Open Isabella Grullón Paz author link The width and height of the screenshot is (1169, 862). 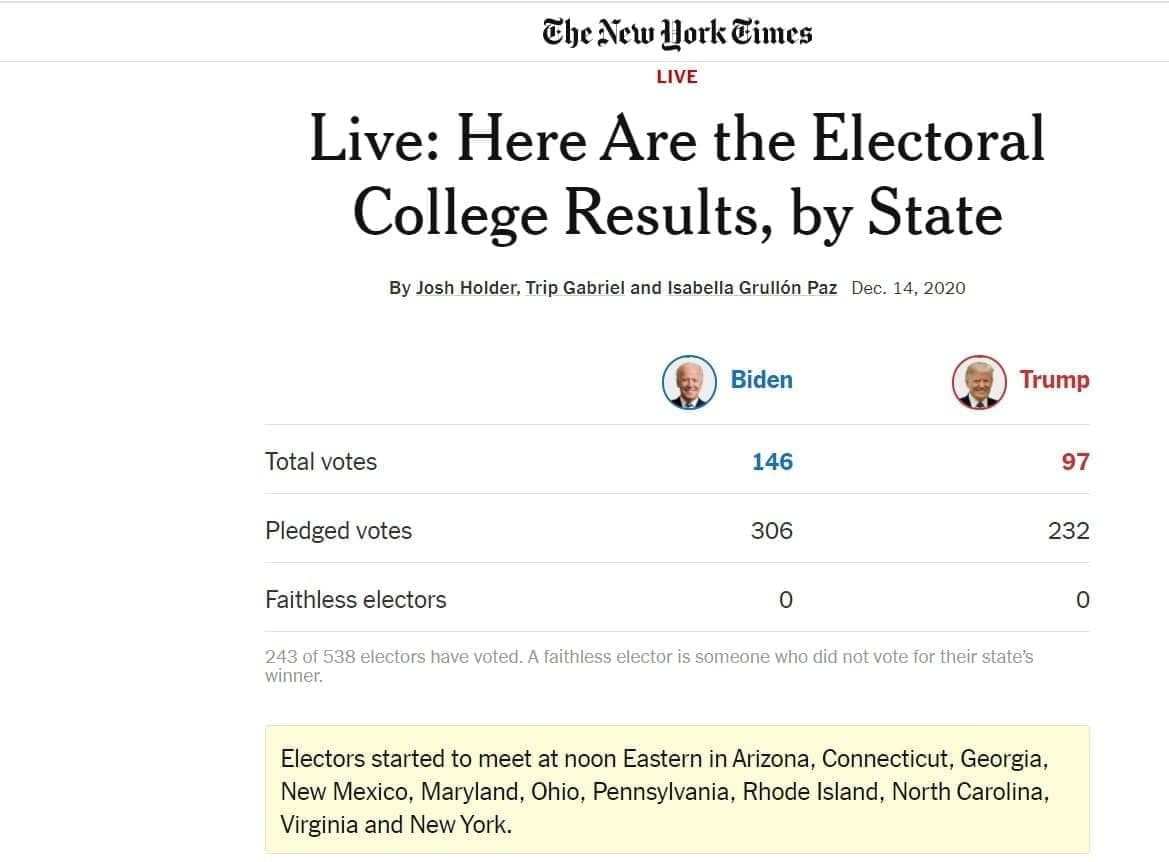coord(752,288)
